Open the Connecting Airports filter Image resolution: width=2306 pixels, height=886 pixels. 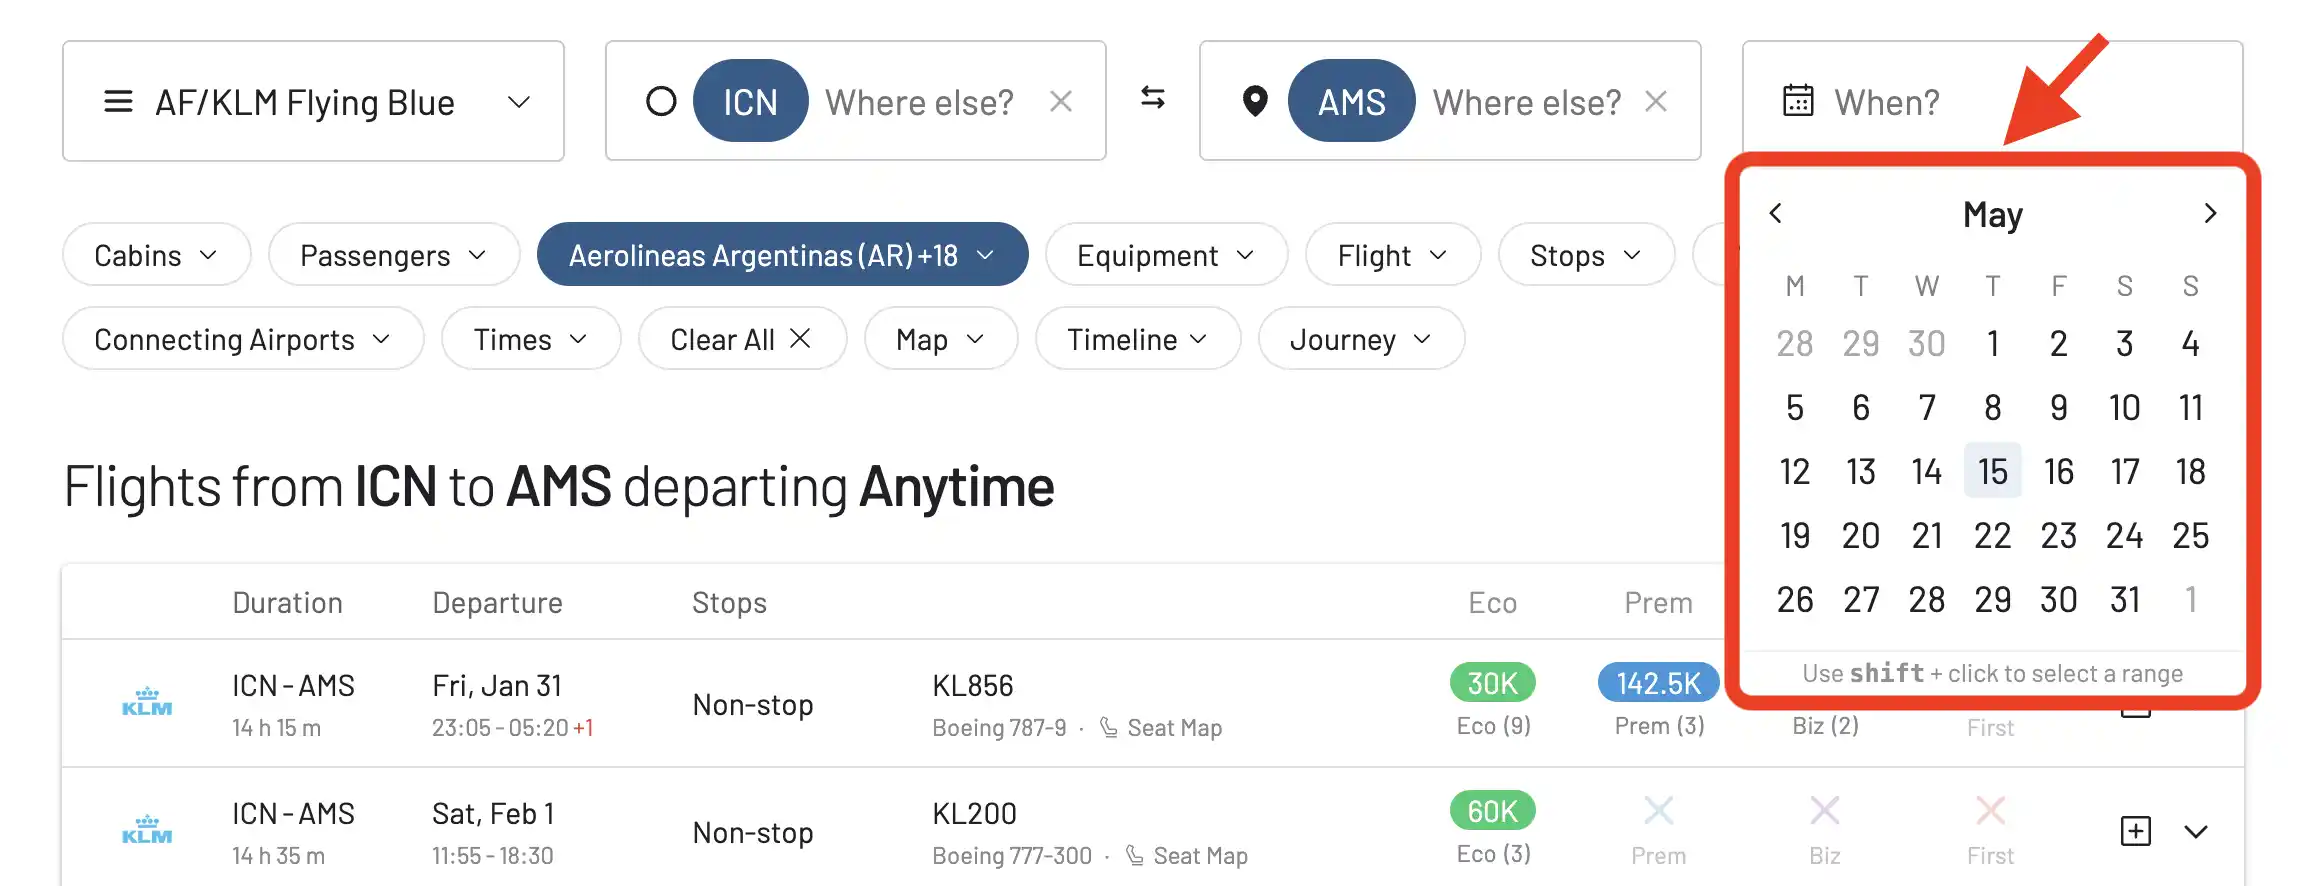[x=243, y=339]
